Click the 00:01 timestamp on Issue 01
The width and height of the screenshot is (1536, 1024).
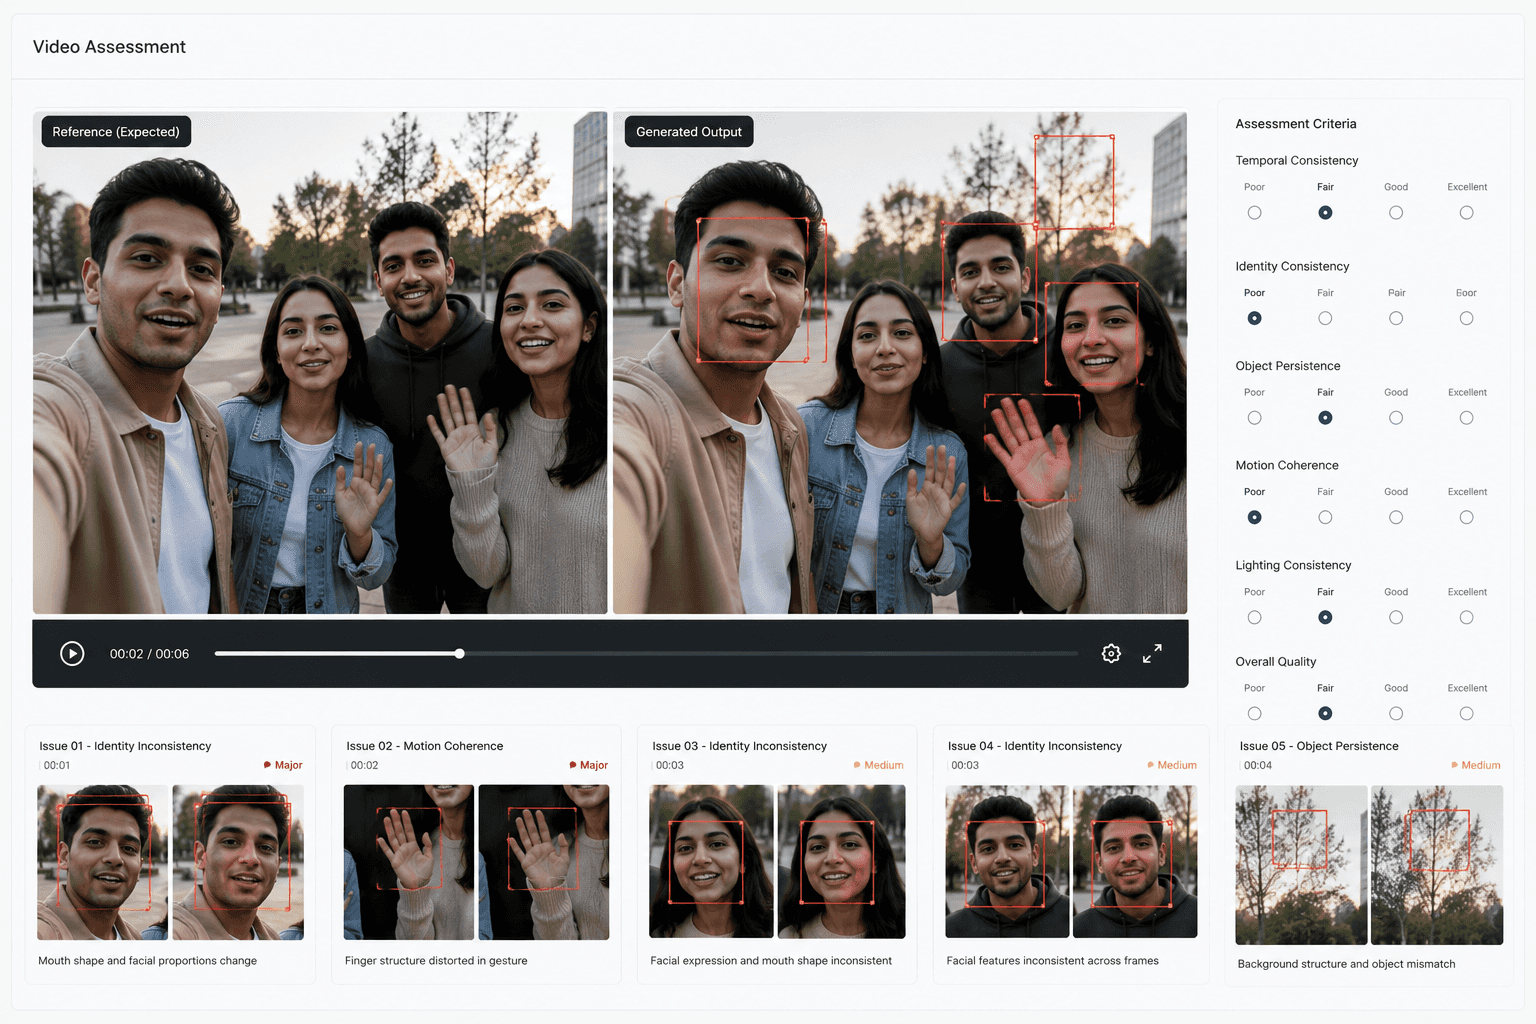point(57,765)
